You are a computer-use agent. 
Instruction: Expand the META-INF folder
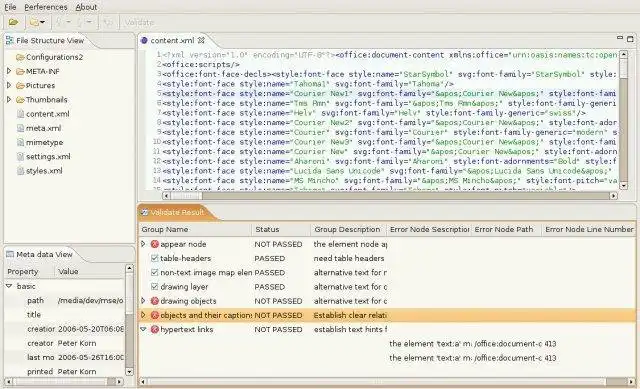click(9, 71)
